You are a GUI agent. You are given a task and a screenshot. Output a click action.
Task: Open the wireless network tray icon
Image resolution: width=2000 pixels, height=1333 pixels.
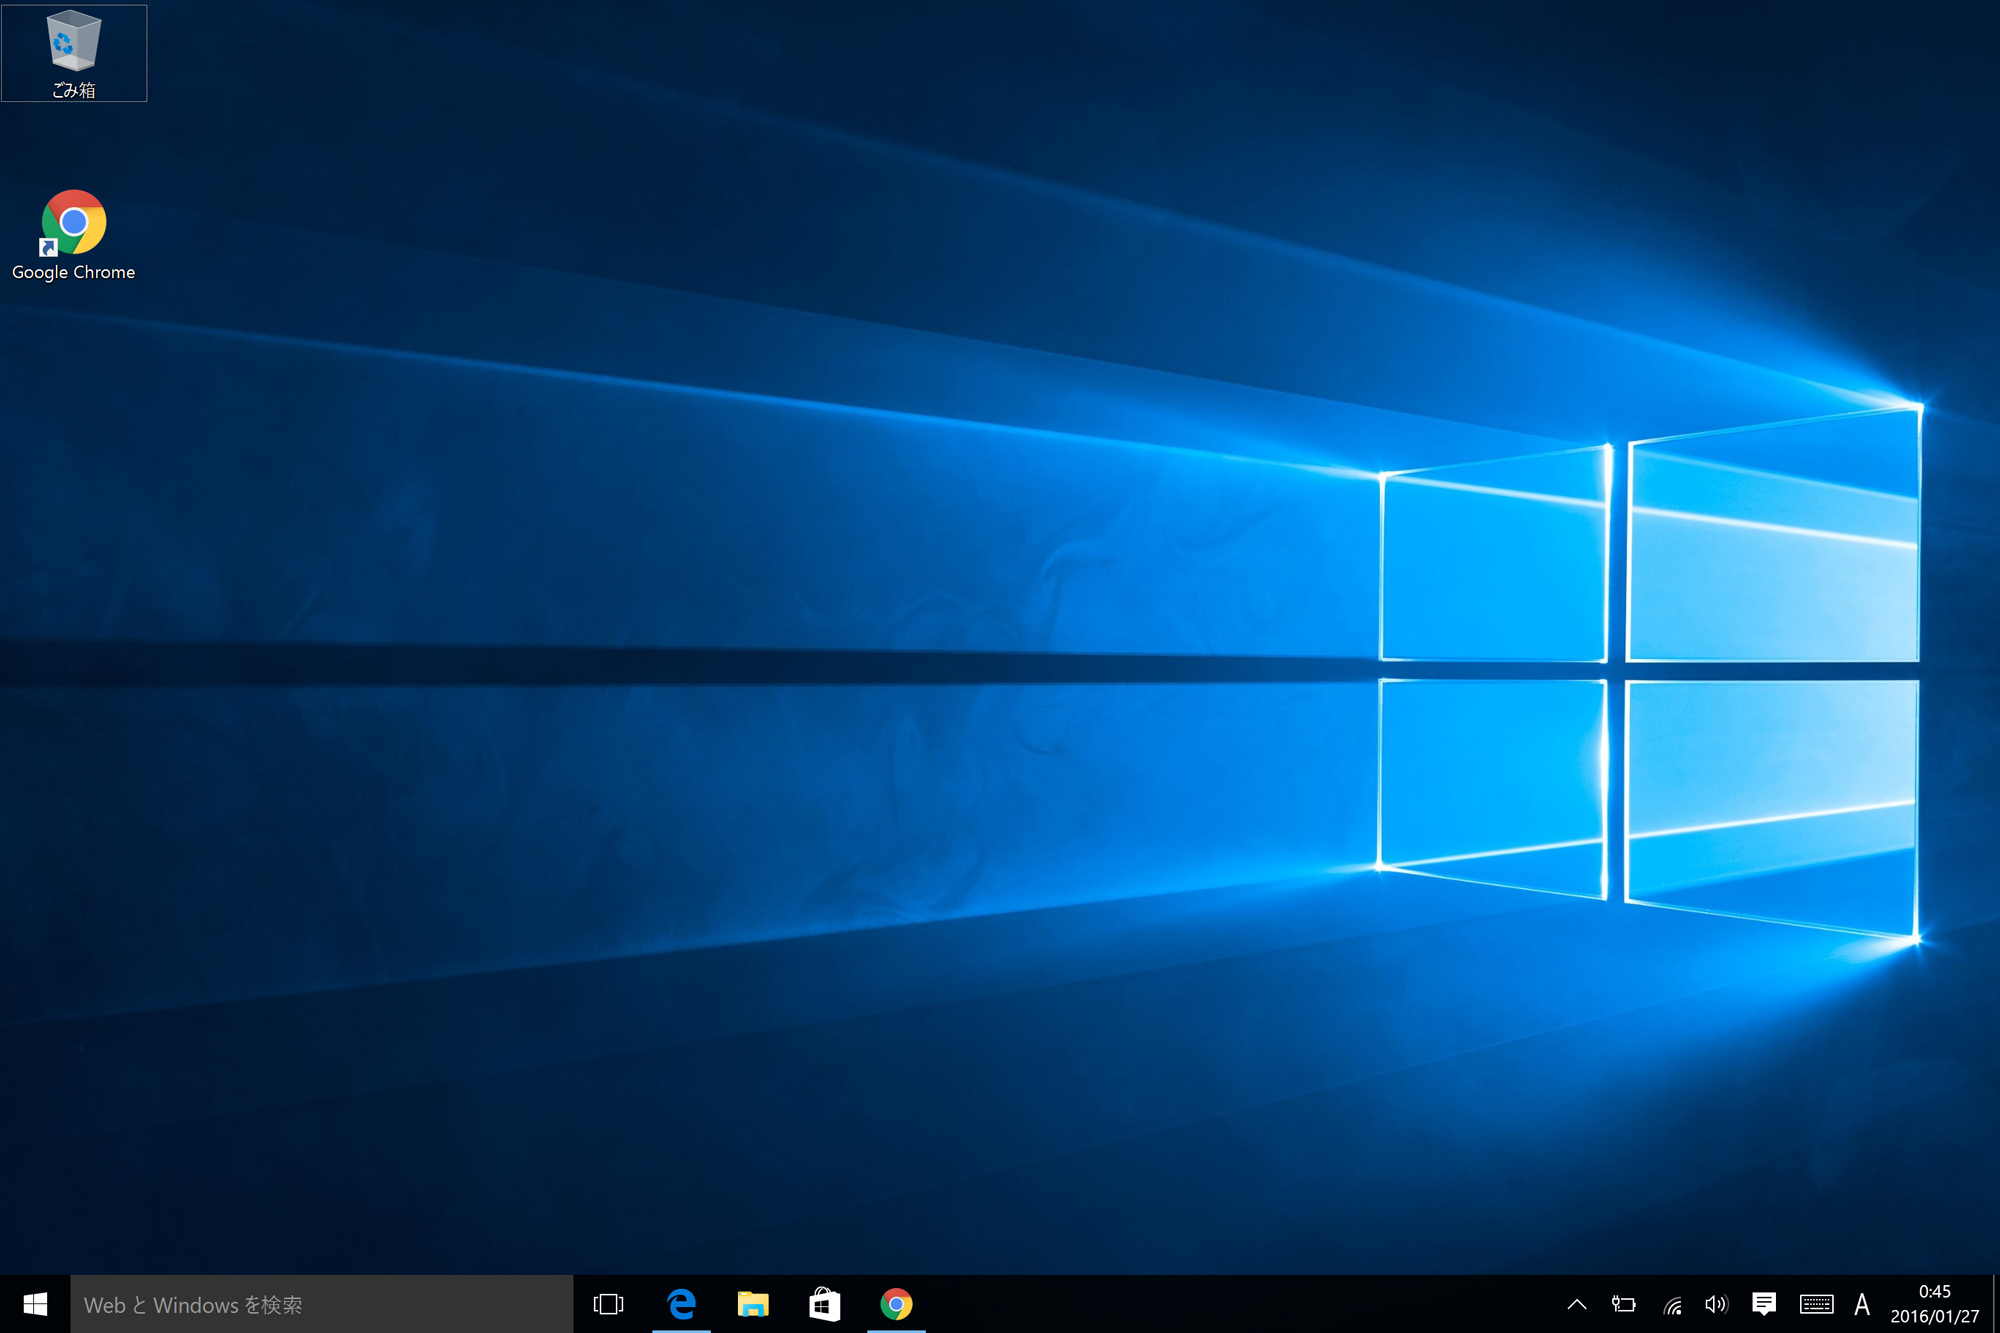(x=1671, y=1304)
